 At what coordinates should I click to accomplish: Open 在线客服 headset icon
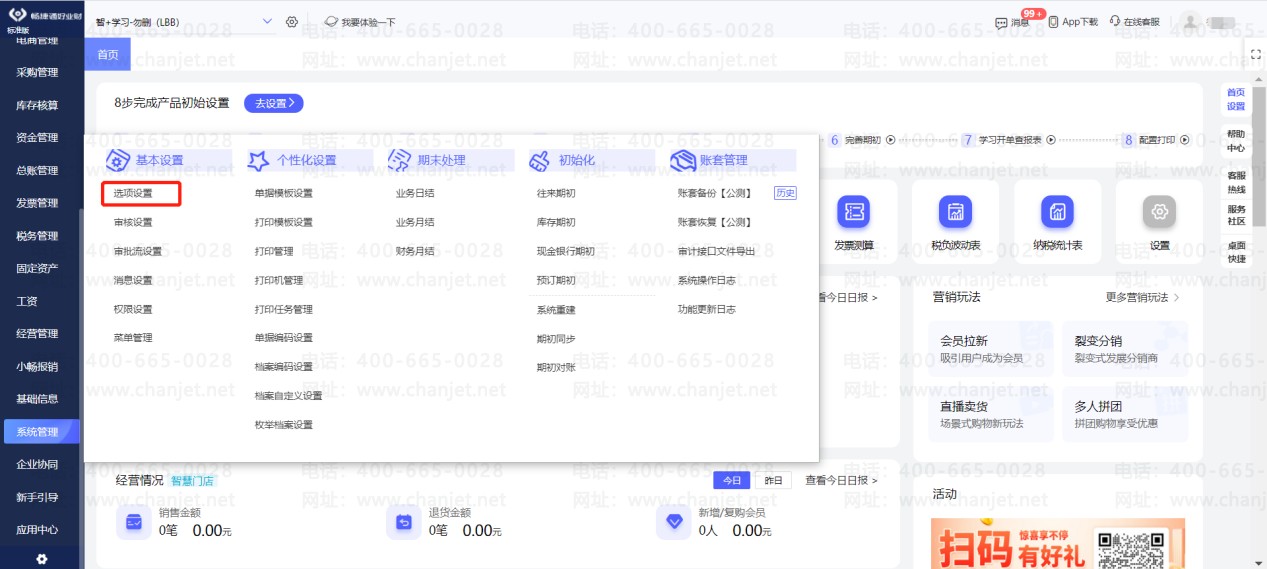tap(1115, 21)
